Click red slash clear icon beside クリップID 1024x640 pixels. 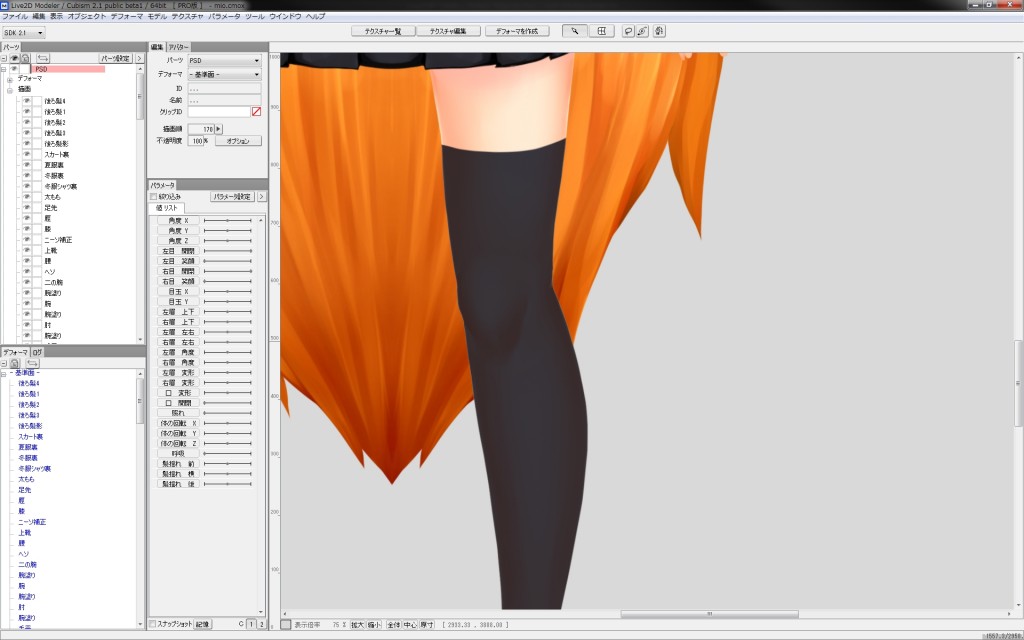click(x=256, y=112)
